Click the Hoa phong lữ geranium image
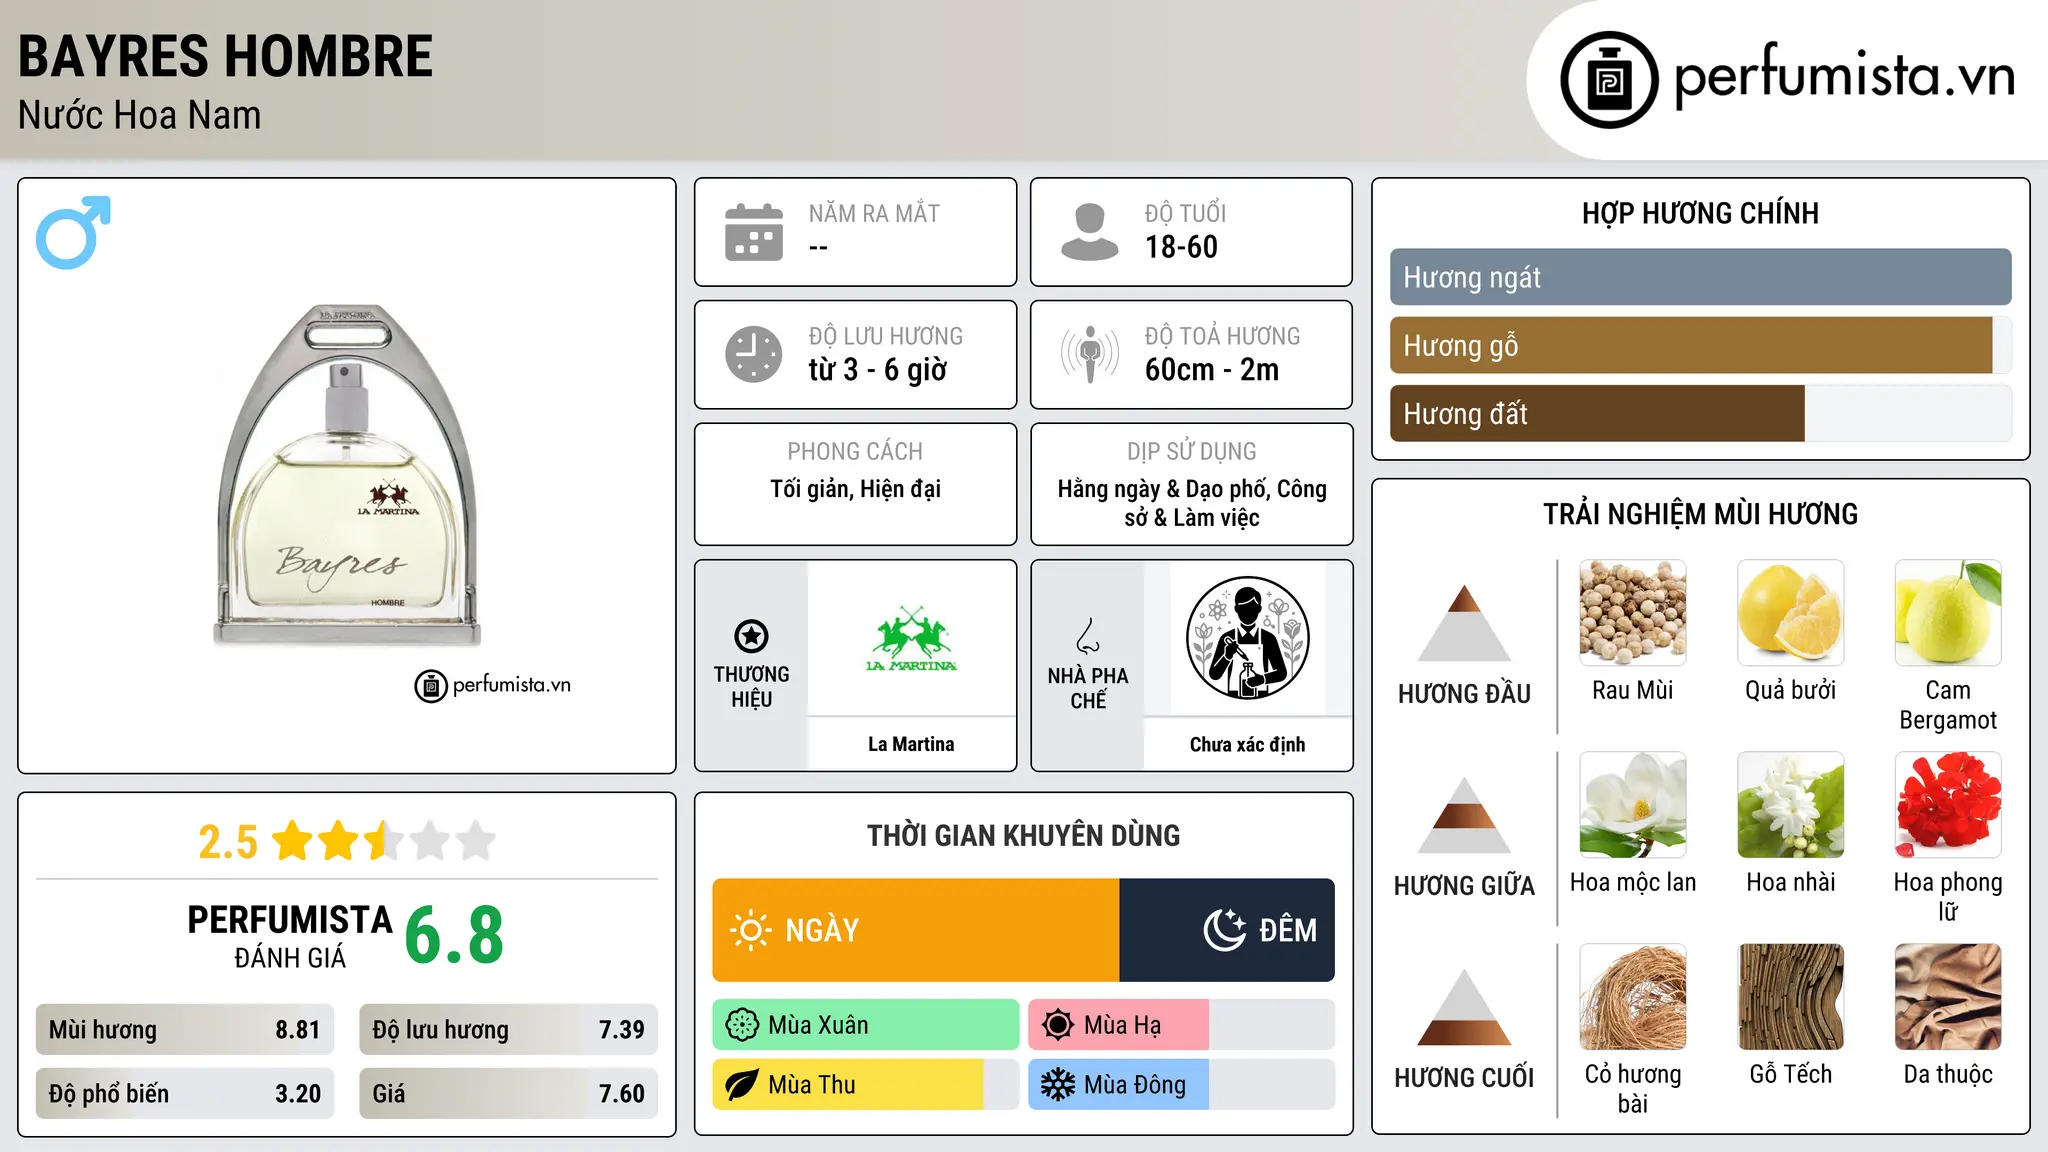Screen dimensions: 2048x1152 (x=1948, y=805)
